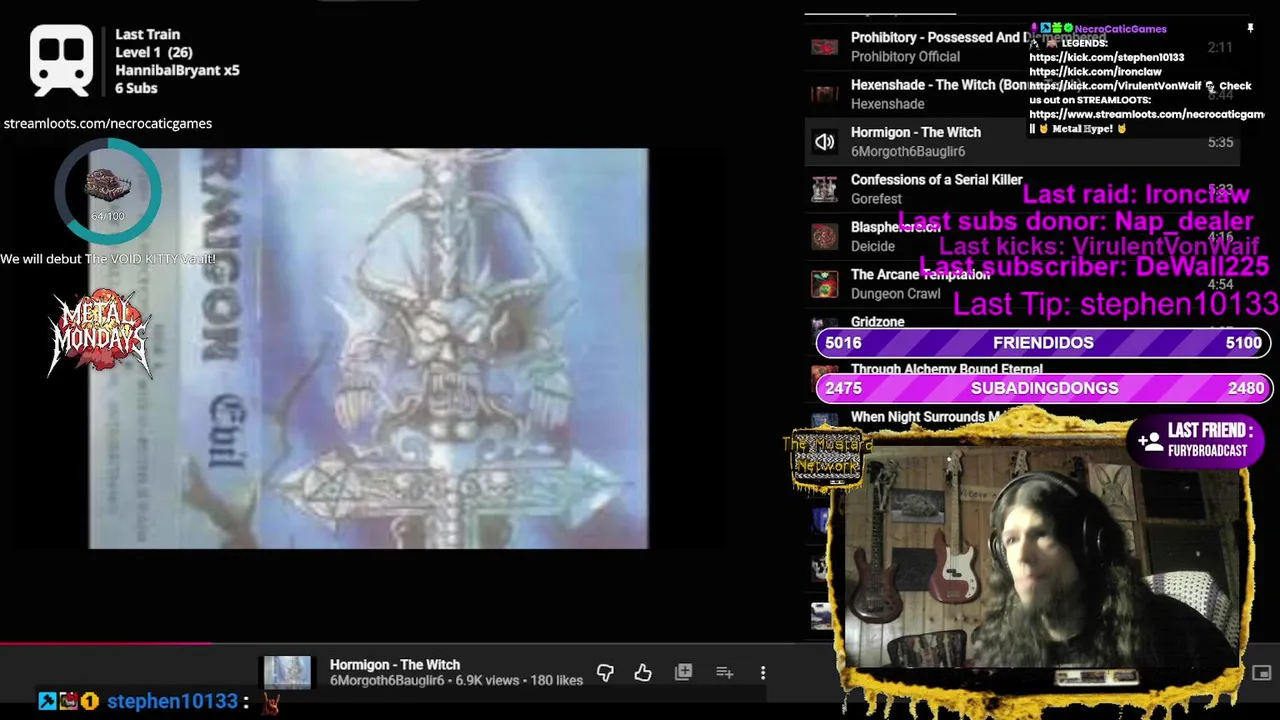
Task: Click NecroCaticGames username in chat
Action: (1120, 29)
